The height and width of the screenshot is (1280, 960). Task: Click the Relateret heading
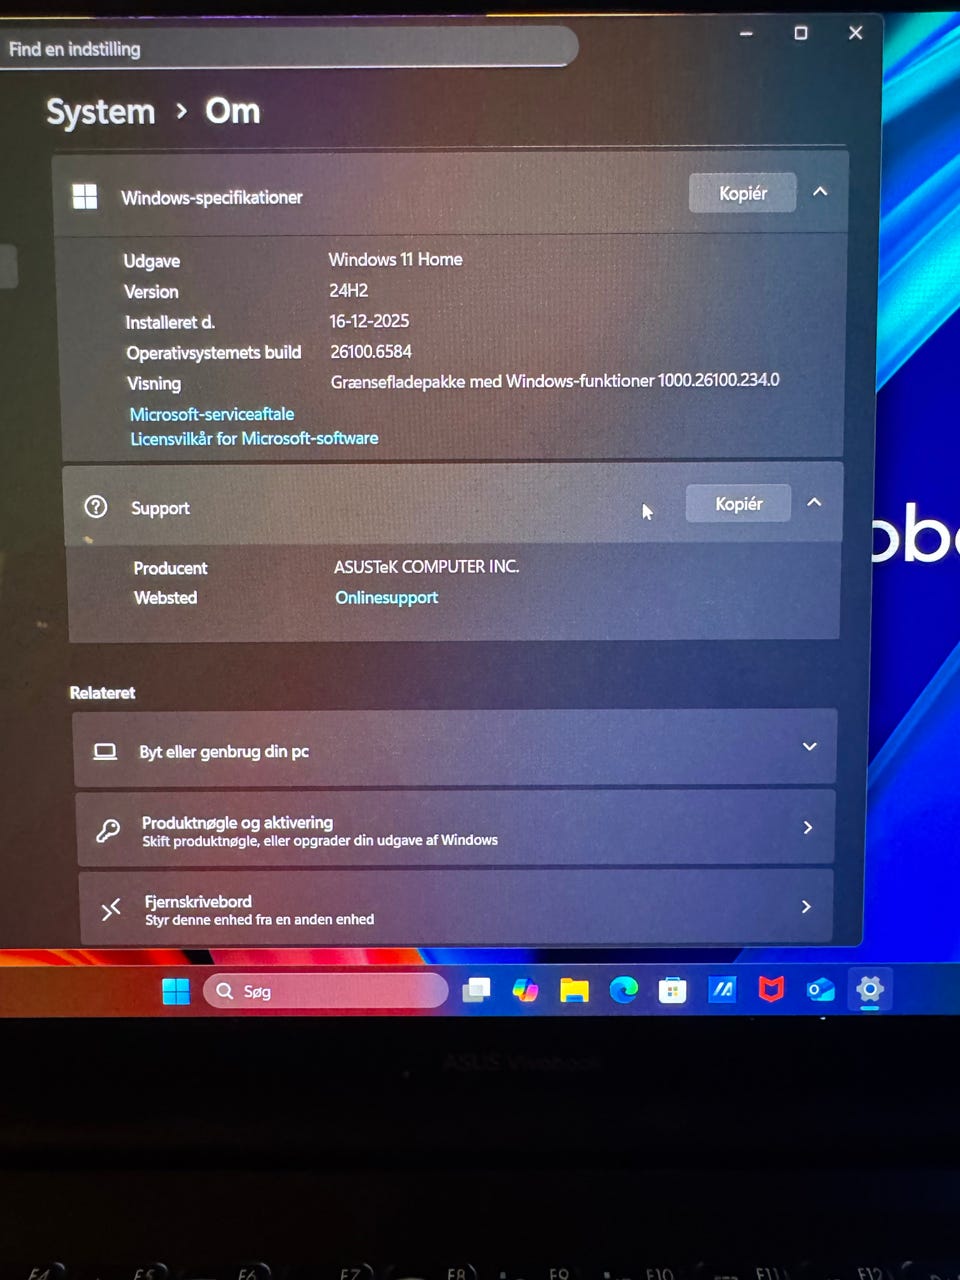(x=102, y=692)
